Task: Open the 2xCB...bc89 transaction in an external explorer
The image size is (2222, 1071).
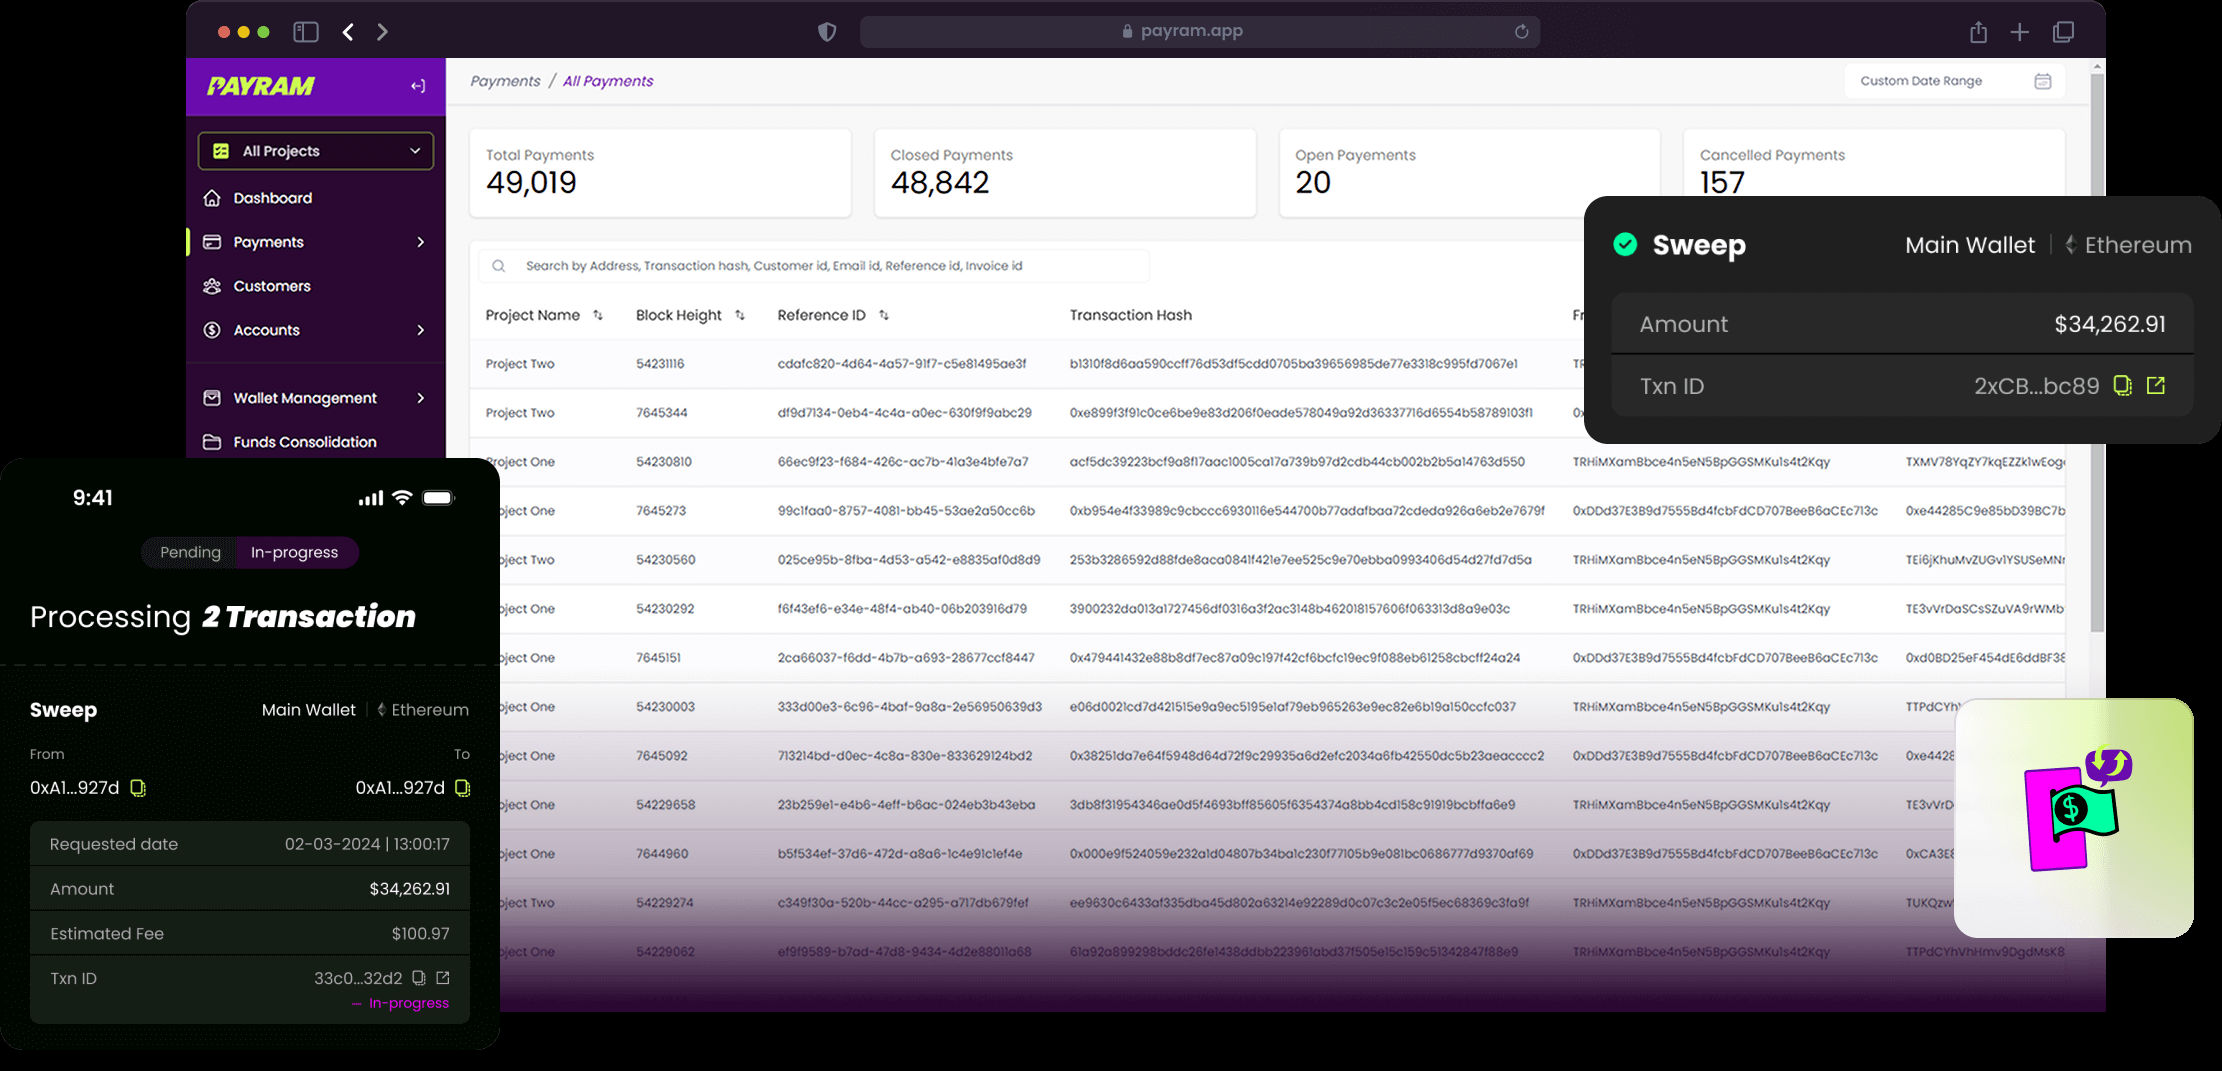Action: point(2156,385)
